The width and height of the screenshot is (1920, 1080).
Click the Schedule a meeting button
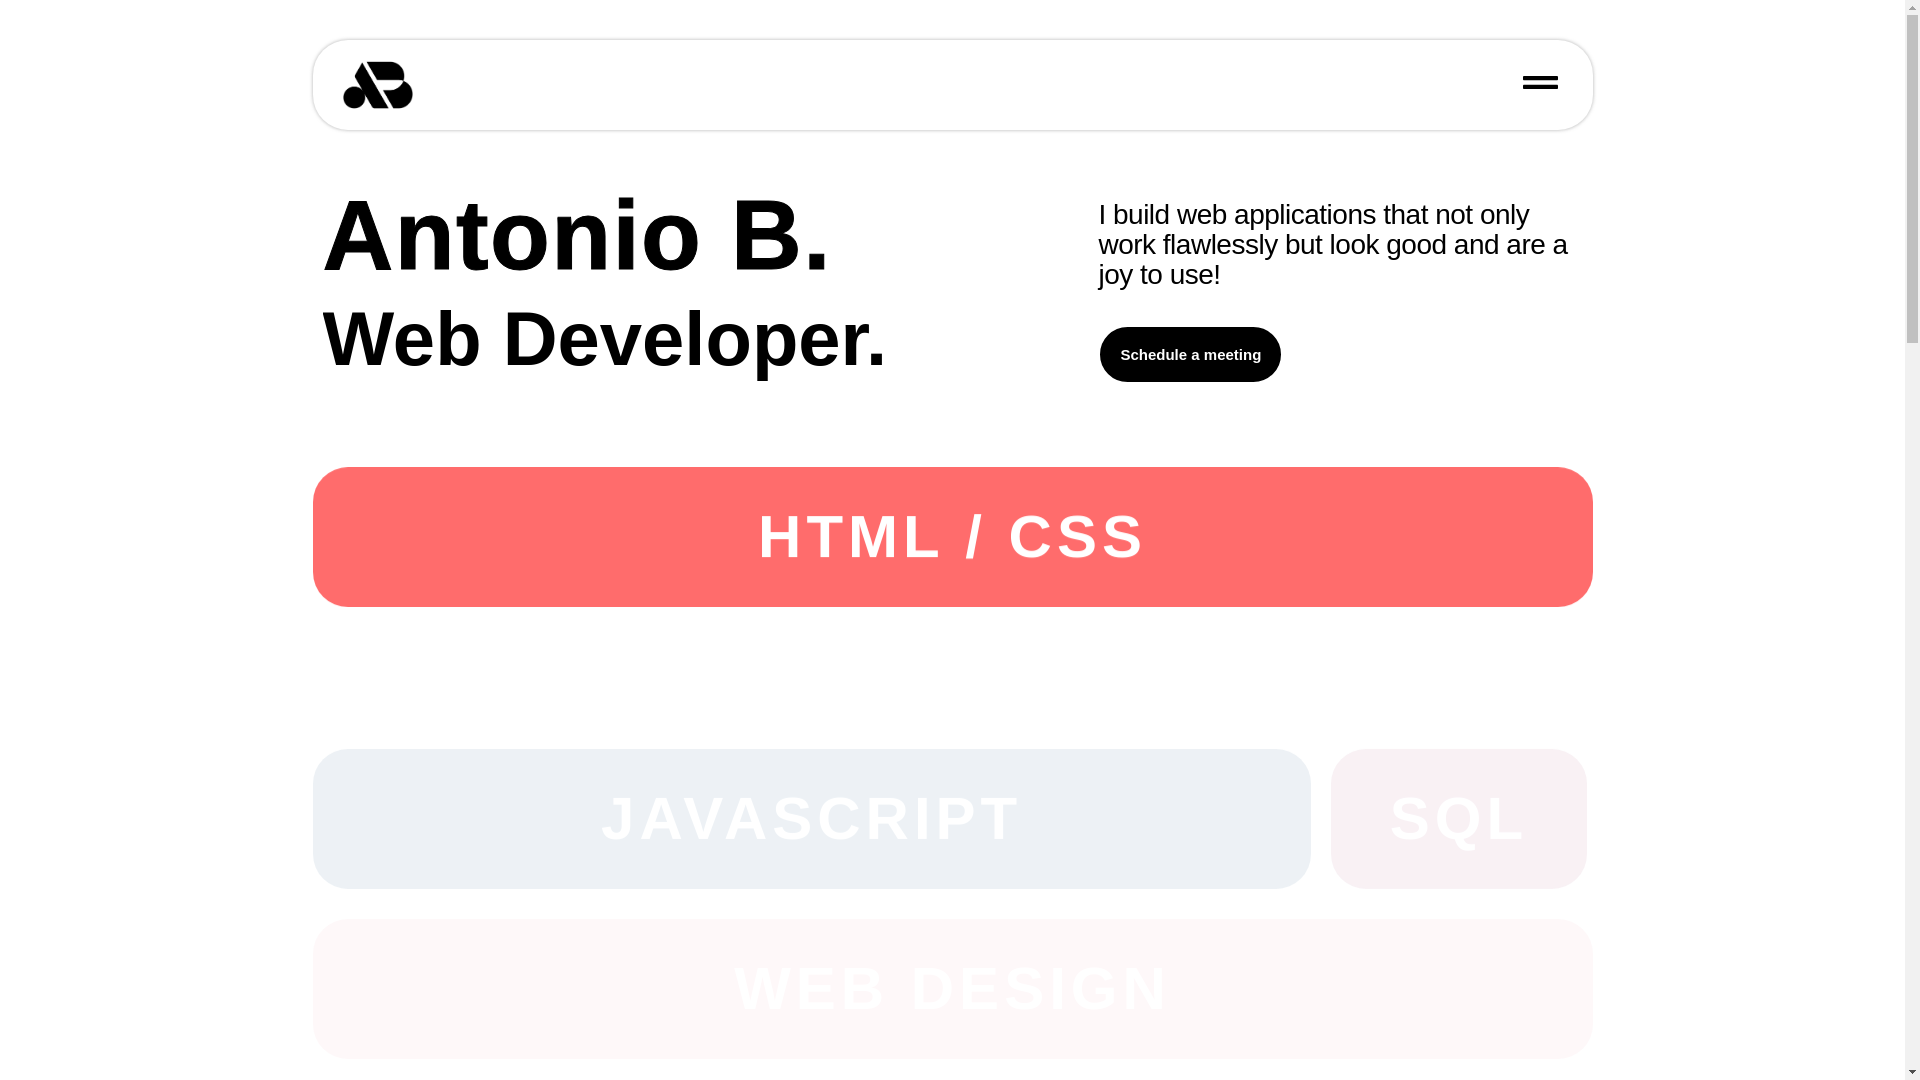coord(1190,355)
